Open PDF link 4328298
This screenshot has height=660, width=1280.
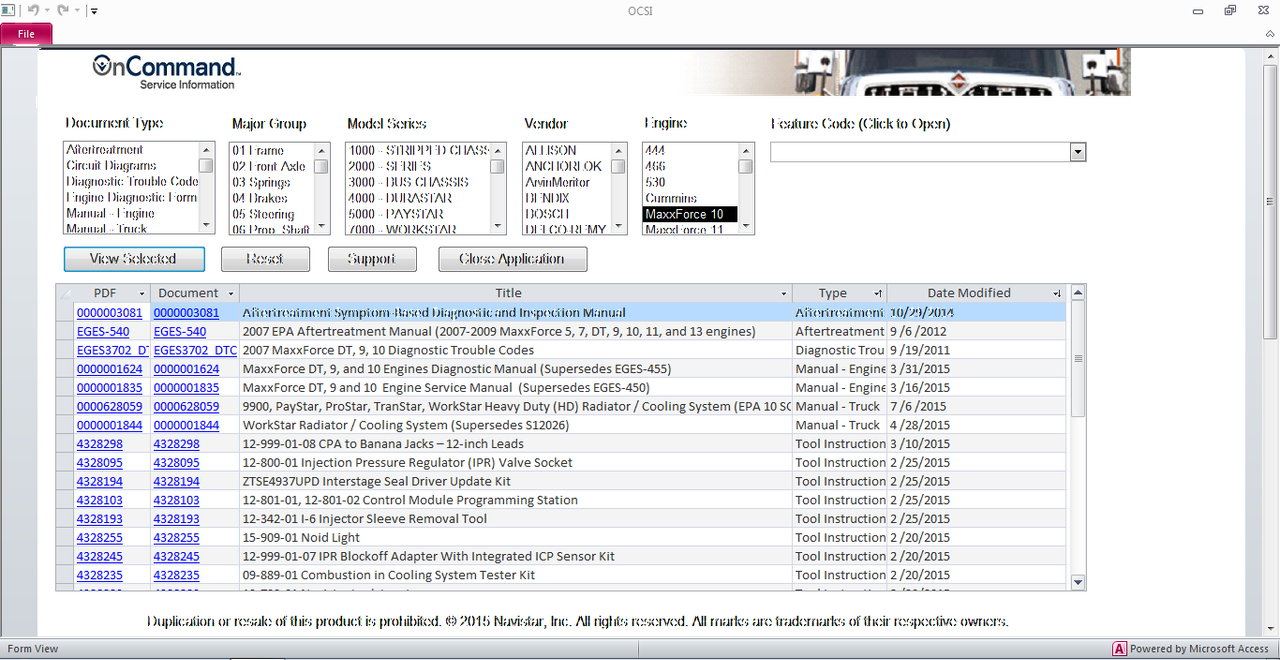click(100, 444)
